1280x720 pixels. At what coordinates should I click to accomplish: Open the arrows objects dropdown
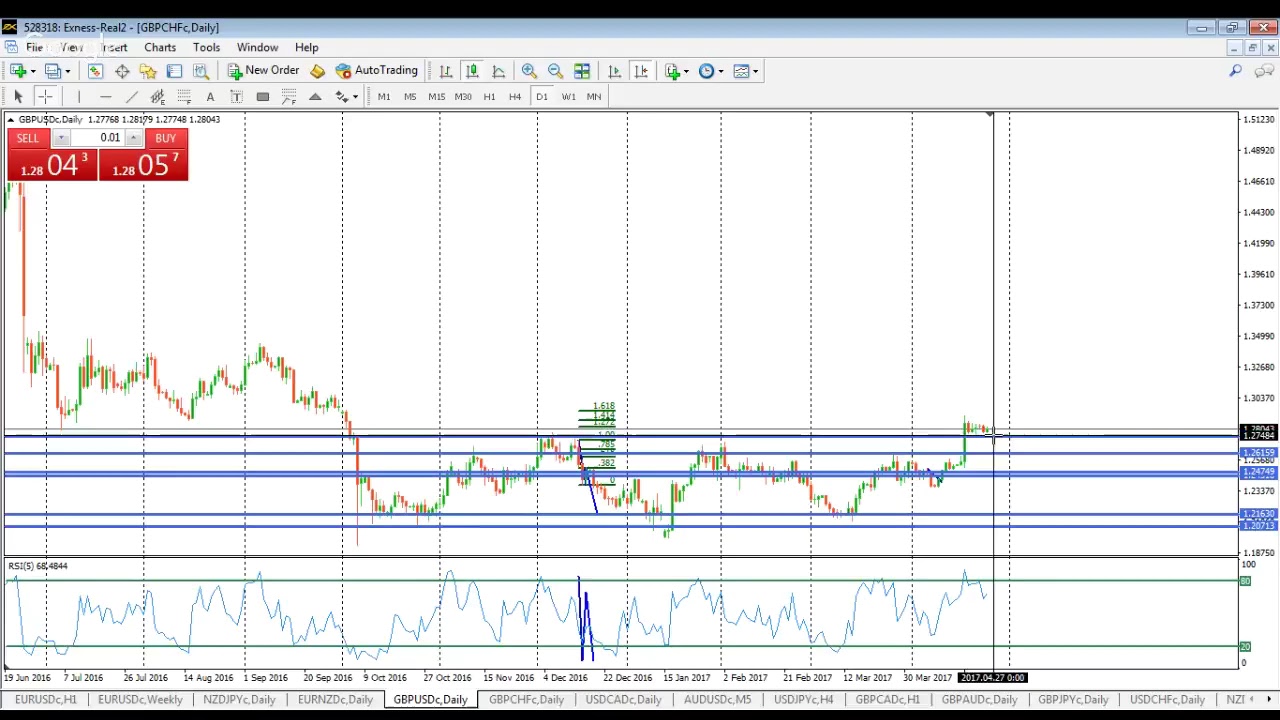click(x=346, y=97)
